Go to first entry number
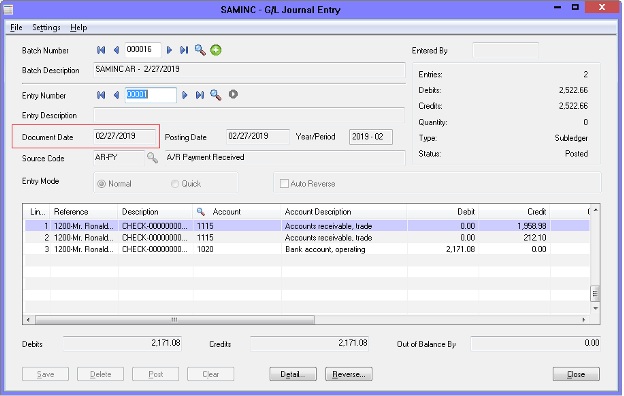The height and width of the screenshot is (396, 624). [101, 95]
